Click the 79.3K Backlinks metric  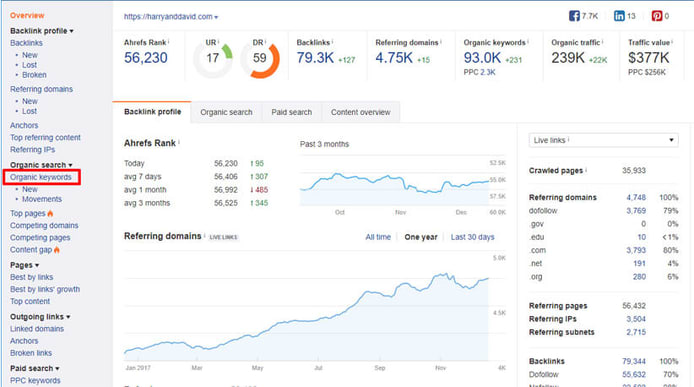click(315, 58)
